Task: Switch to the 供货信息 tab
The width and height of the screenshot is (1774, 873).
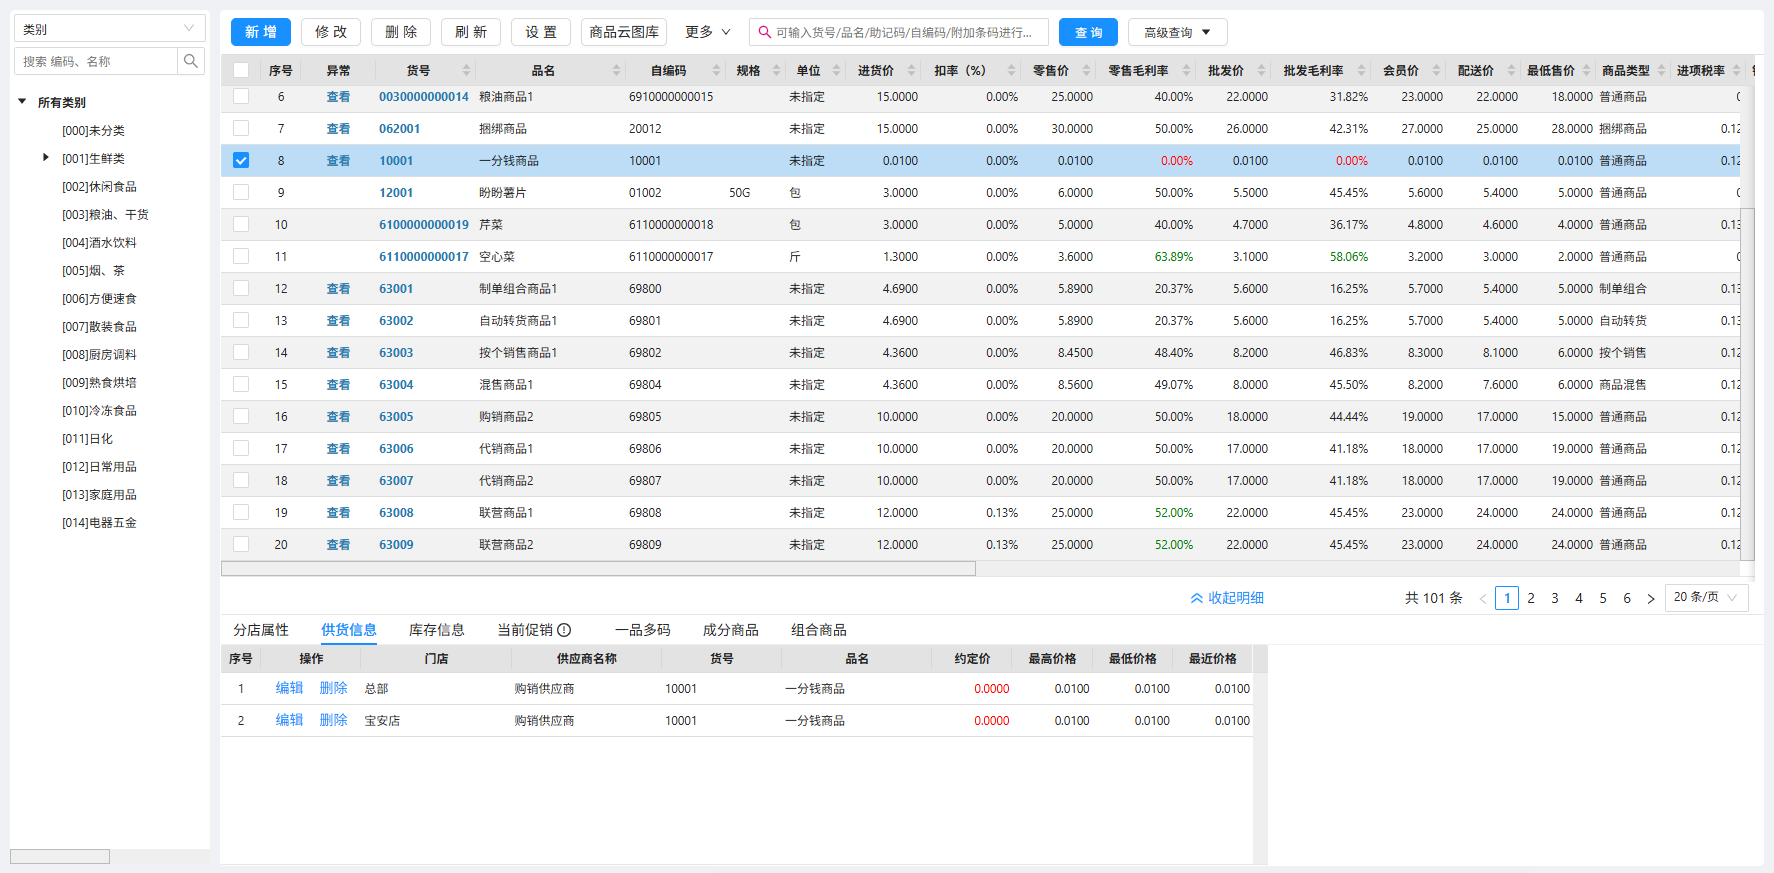Action: click(x=349, y=630)
